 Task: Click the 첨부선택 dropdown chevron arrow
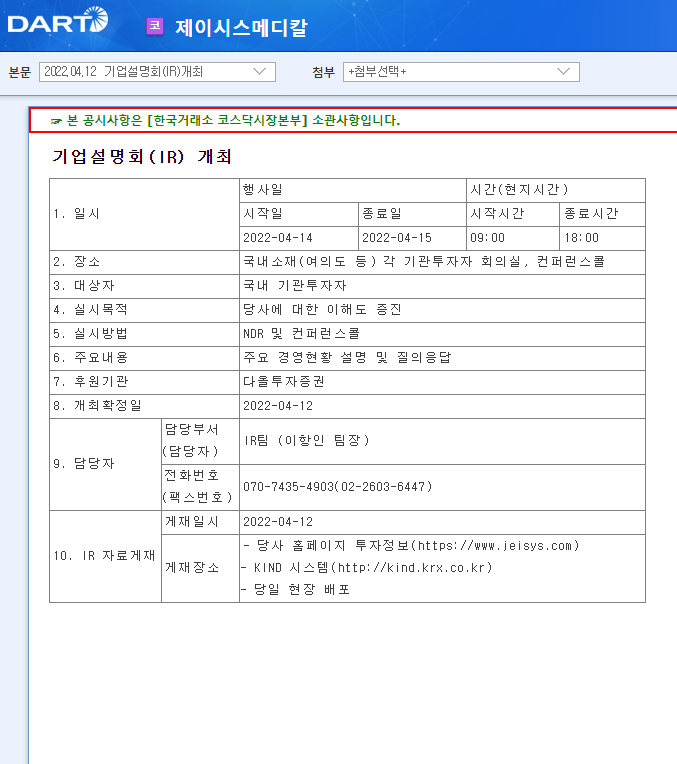click(563, 72)
